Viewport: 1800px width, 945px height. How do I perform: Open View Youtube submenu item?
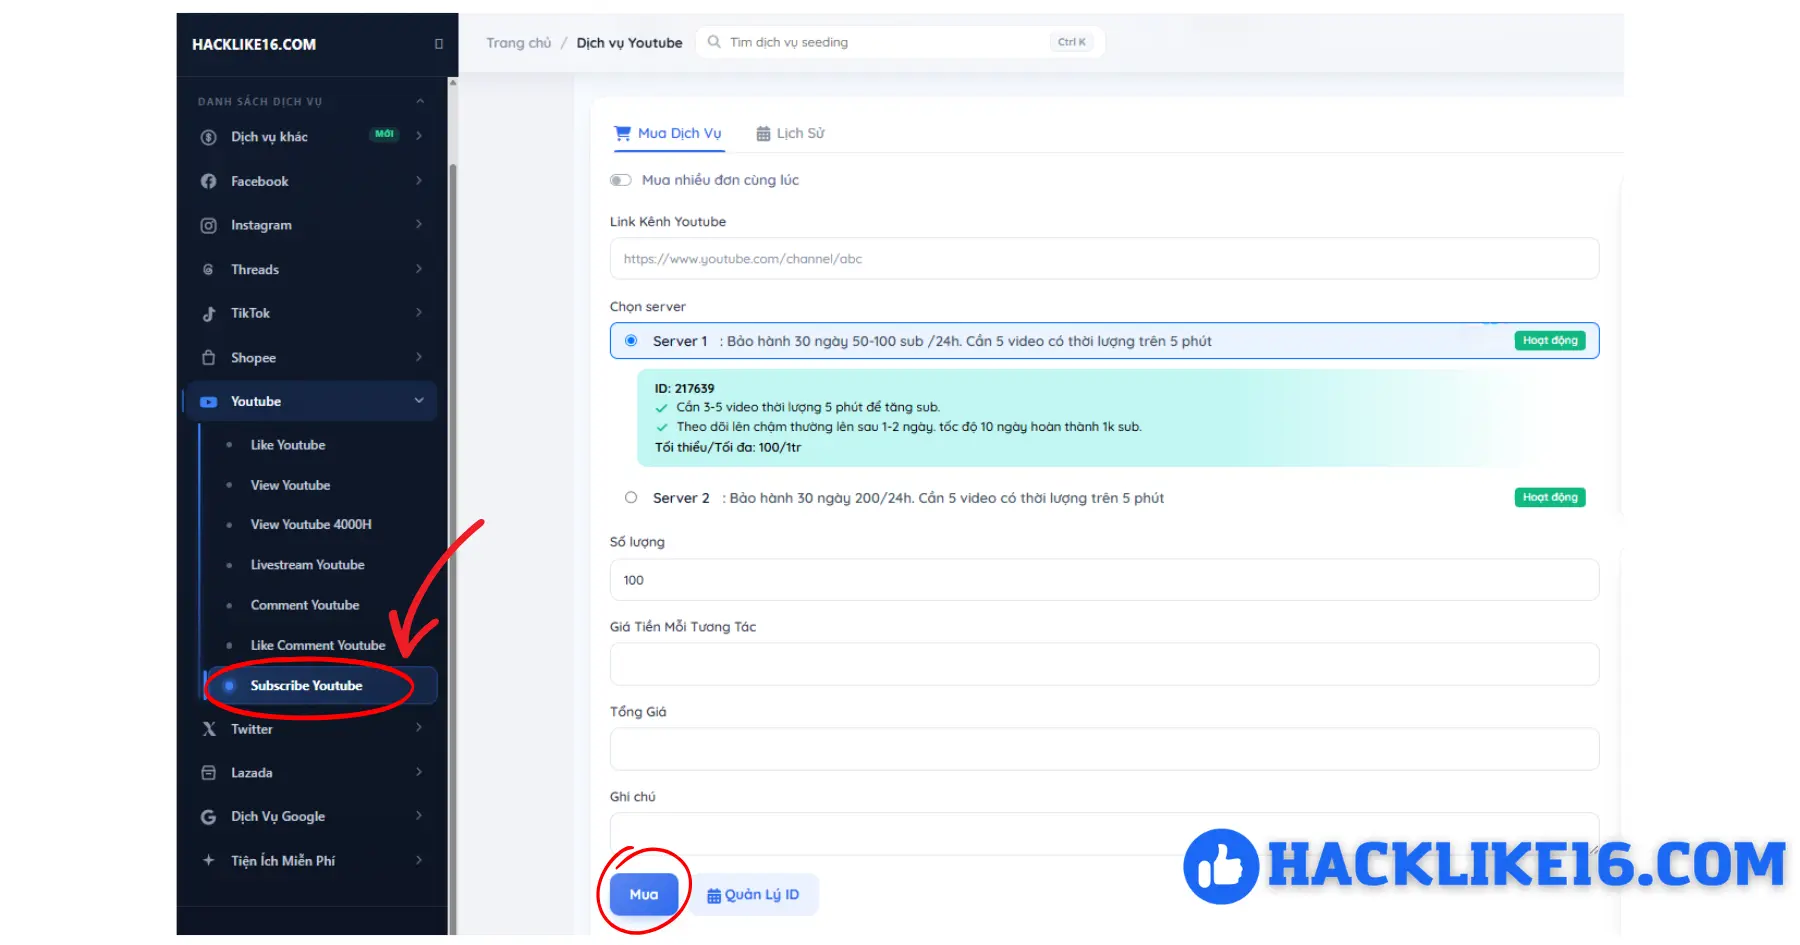click(x=290, y=485)
